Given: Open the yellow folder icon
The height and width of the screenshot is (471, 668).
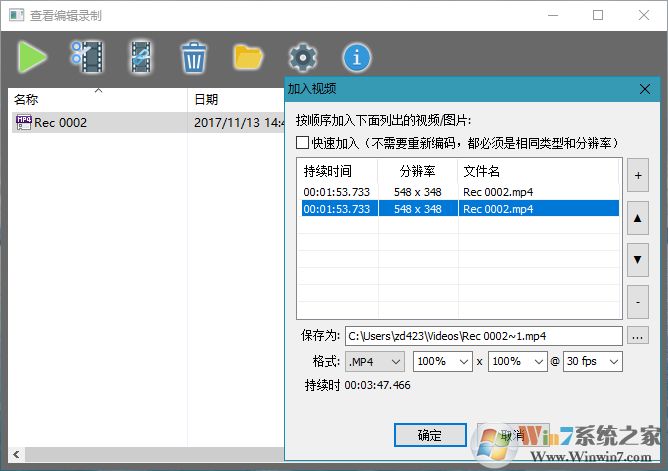Looking at the screenshot, I should [x=248, y=57].
